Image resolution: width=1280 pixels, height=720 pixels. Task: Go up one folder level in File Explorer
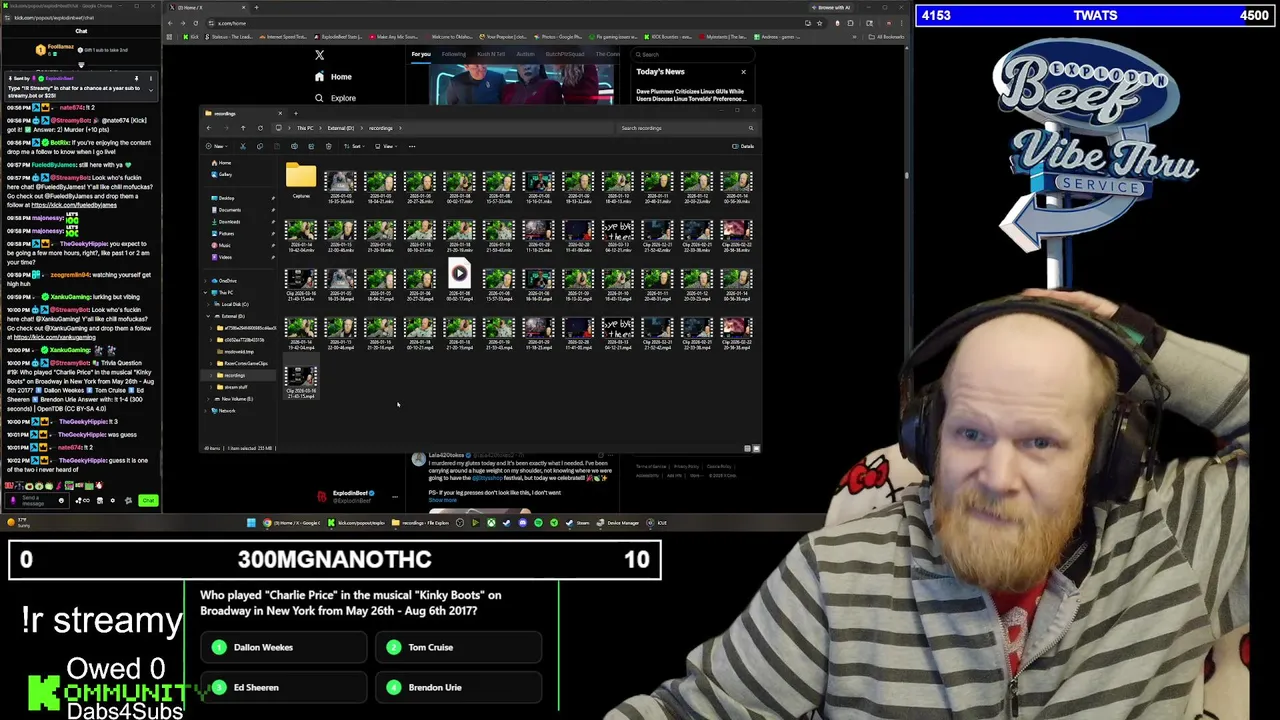click(x=243, y=128)
